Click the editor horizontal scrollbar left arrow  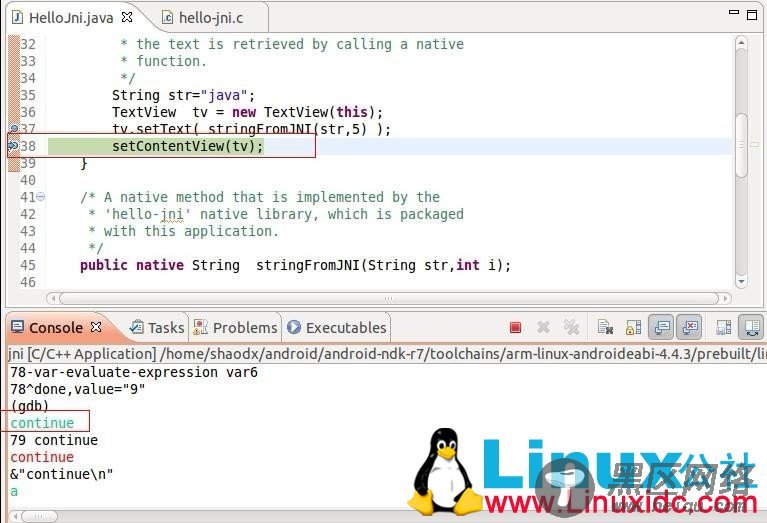point(53,298)
